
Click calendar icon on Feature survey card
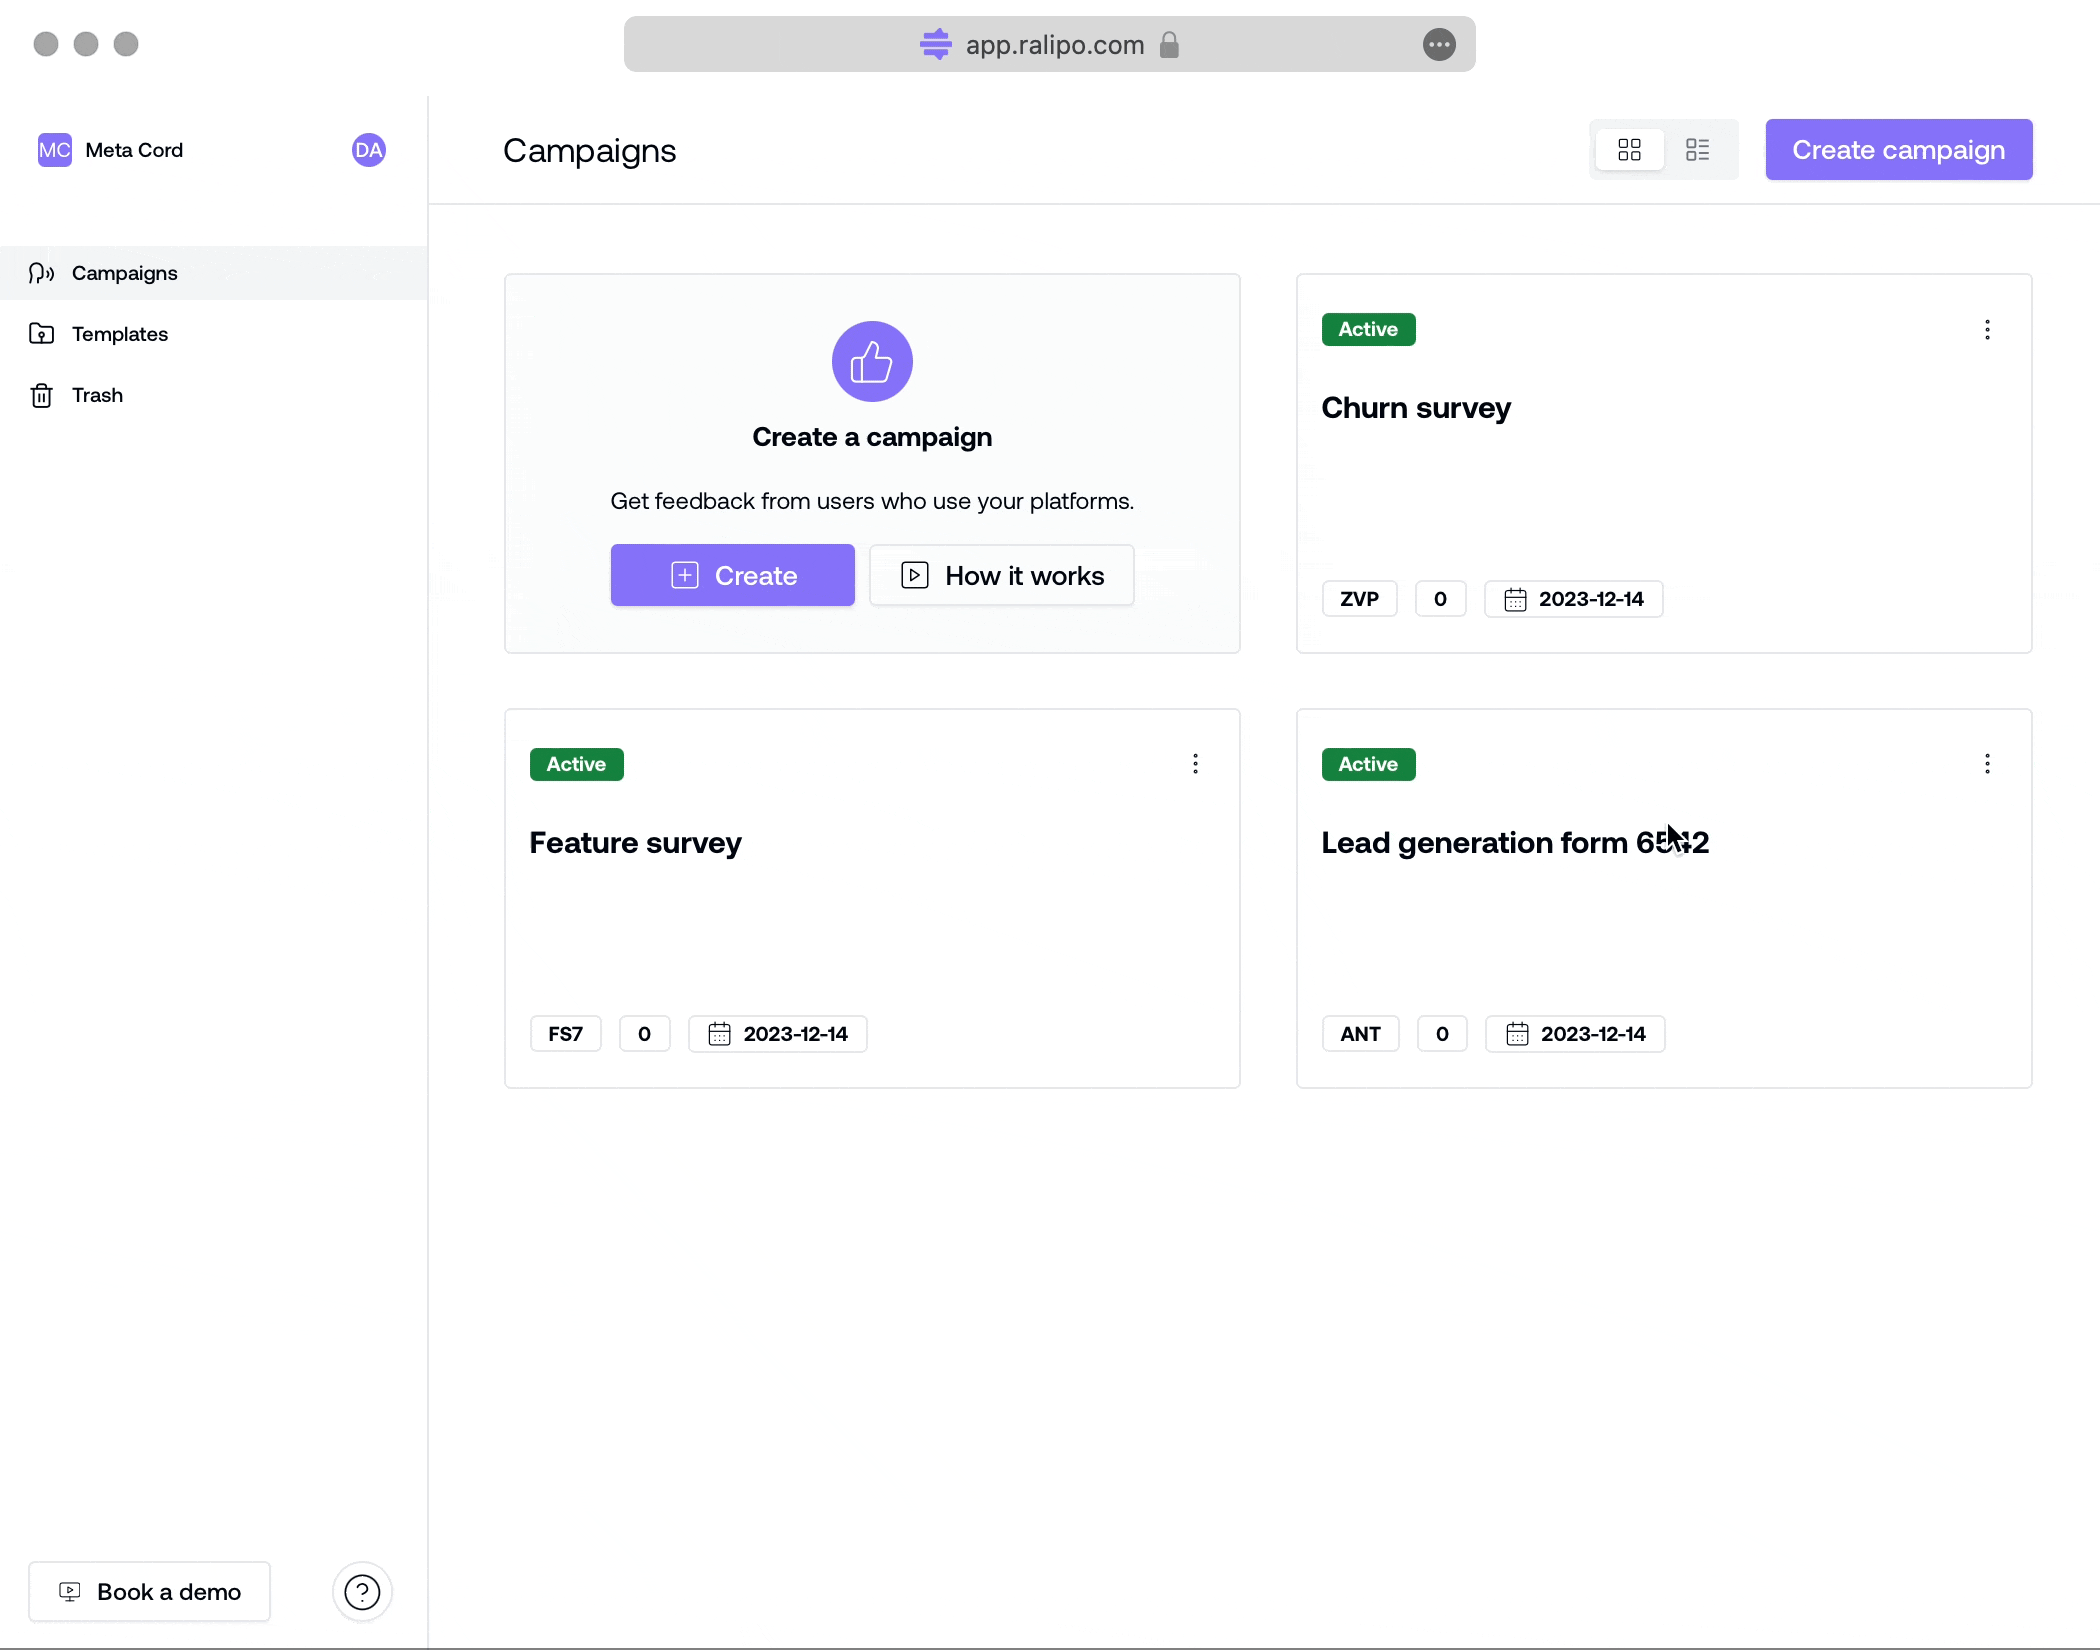719,1034
